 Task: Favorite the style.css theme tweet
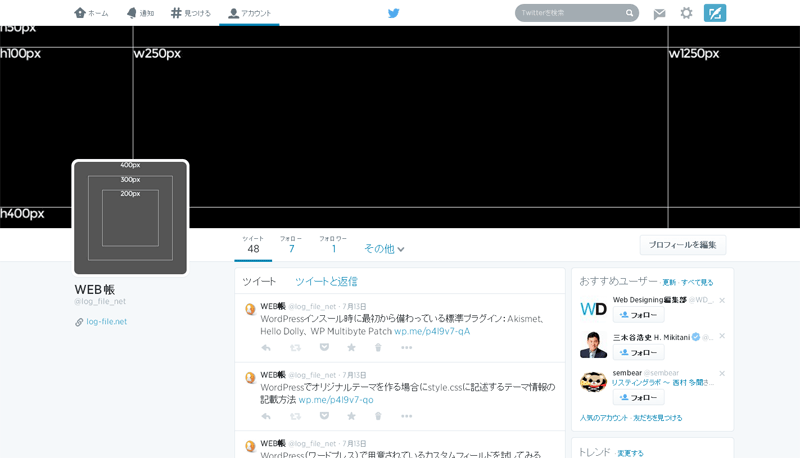(x=351, y=416)
